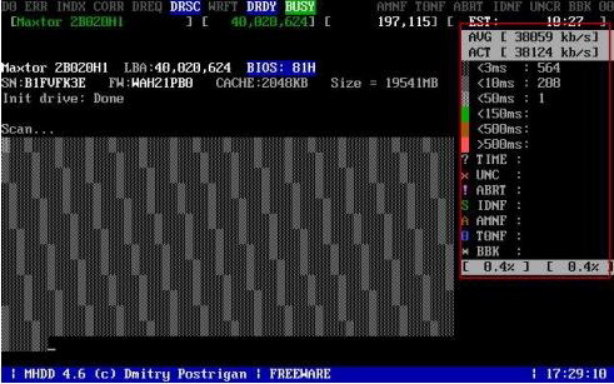Click the red x UNC symbol

[x=465, y=175]
